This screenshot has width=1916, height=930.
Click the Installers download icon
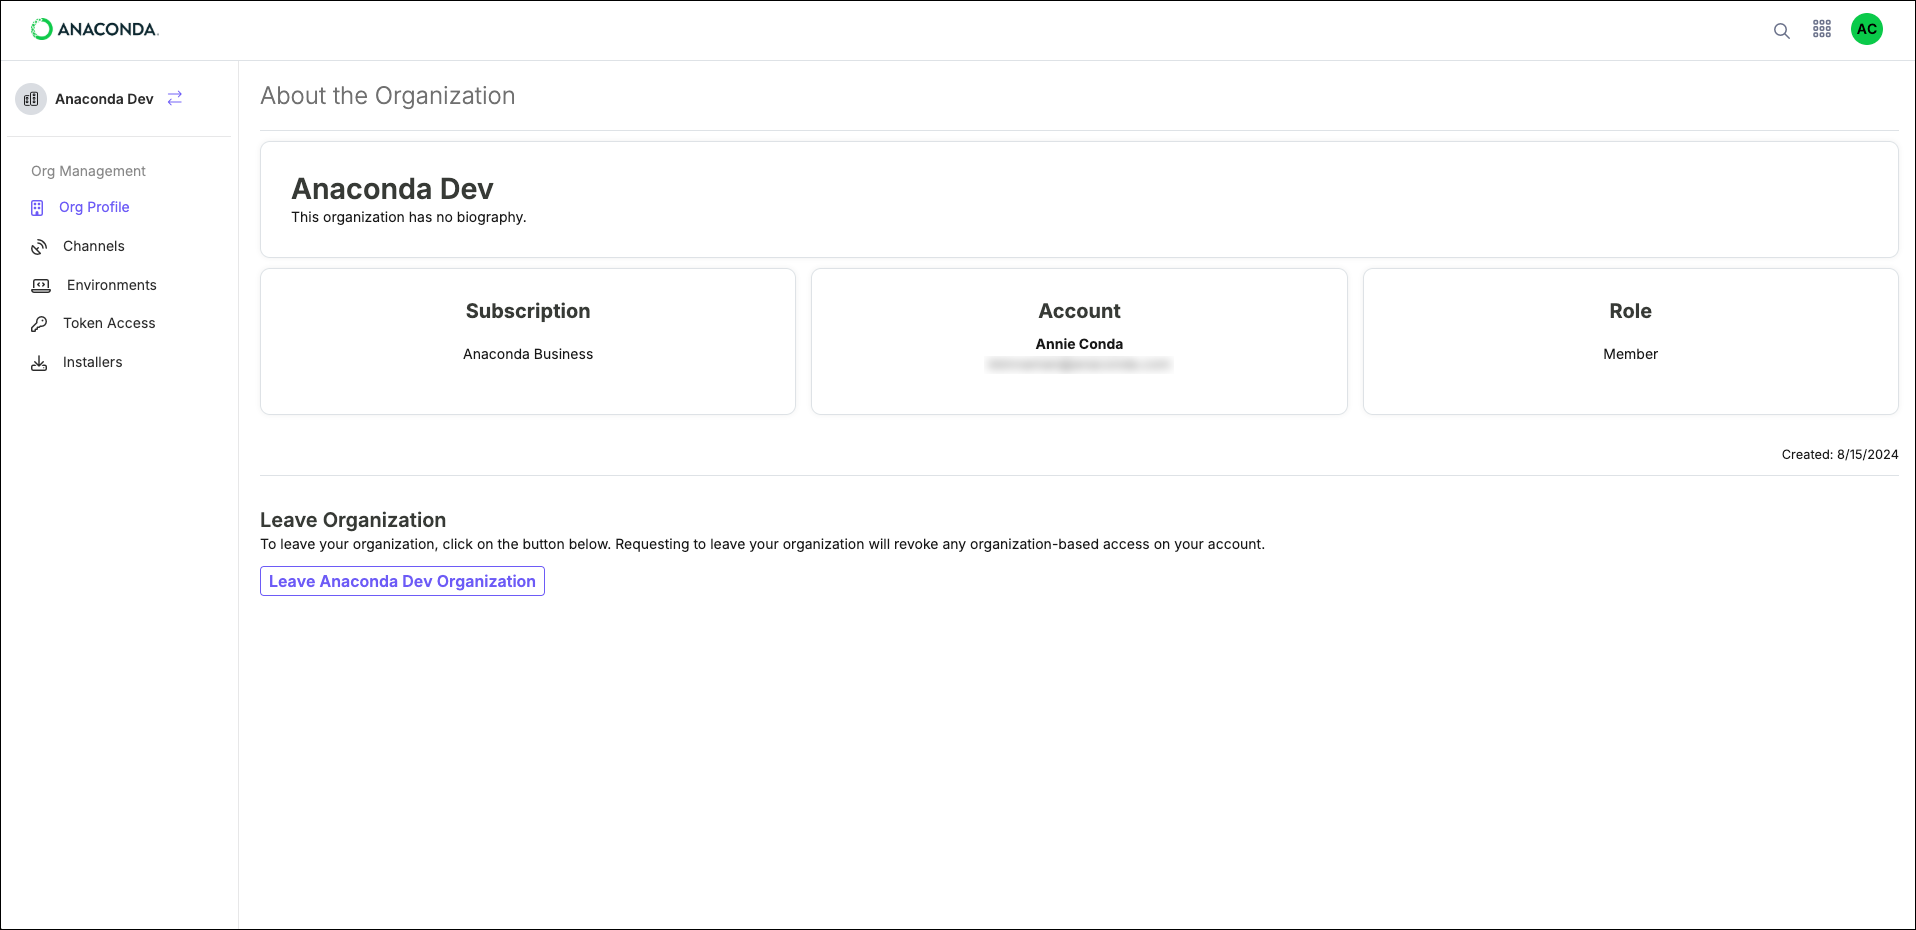(39, 363)
